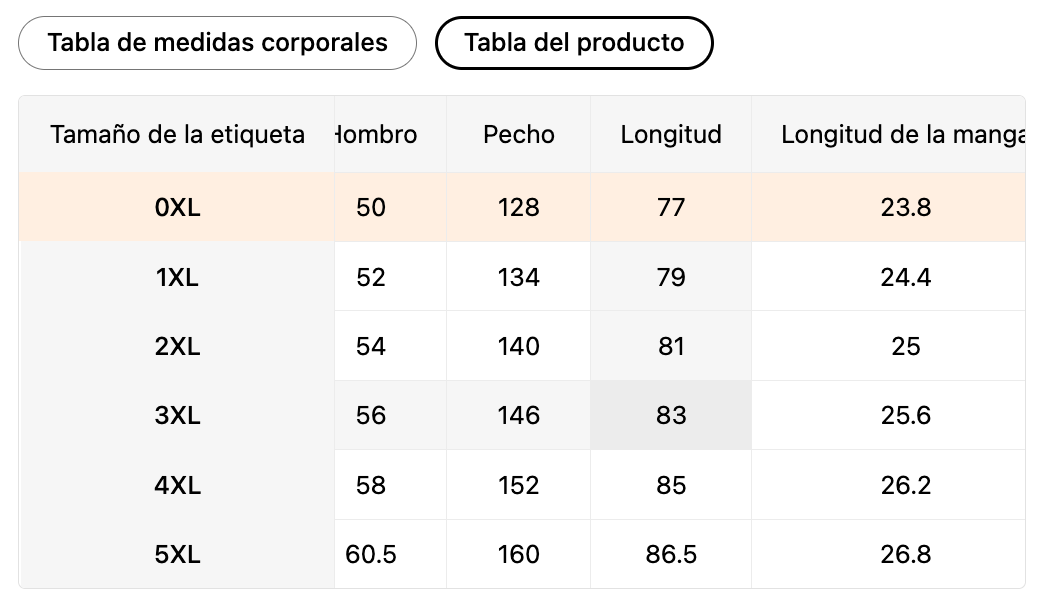Screen dimensions: 1038x612
Task: Select the 5XL size label
Action: [x=177, y=554]
